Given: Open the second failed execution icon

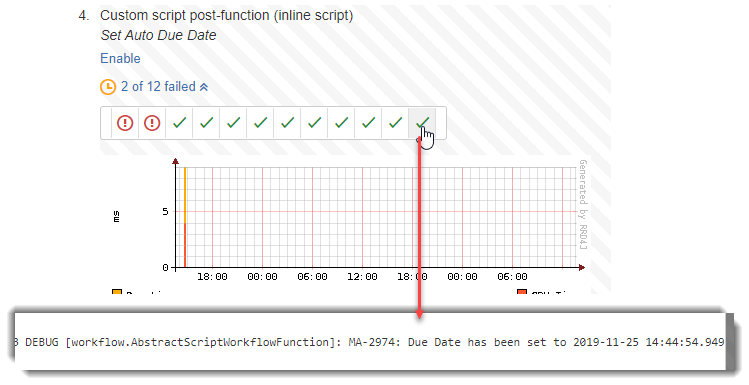Looking at the screenshot, I should coord(152,123).
